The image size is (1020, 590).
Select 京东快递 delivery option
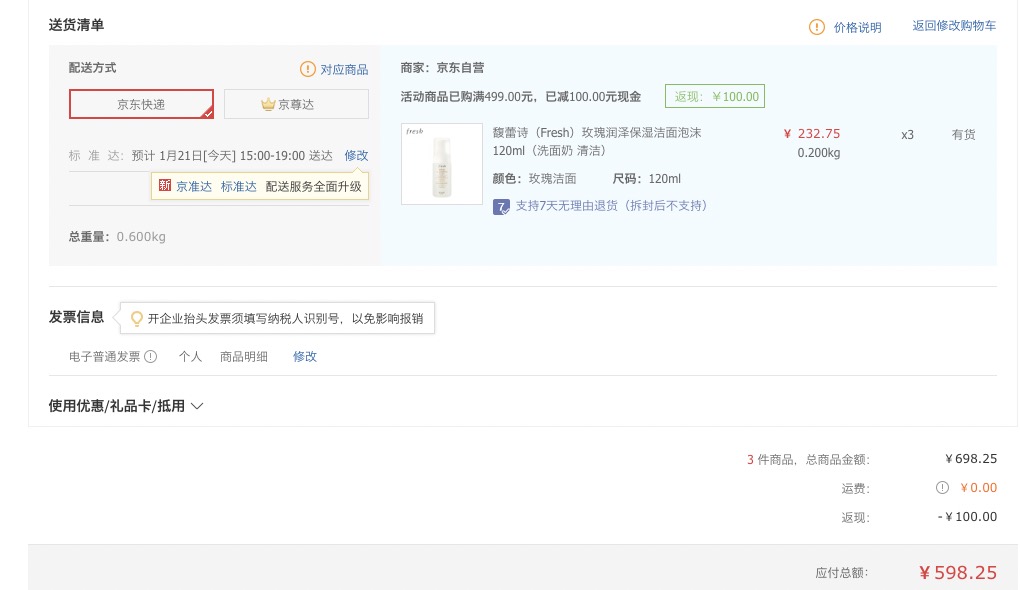(x=141, y=104)
